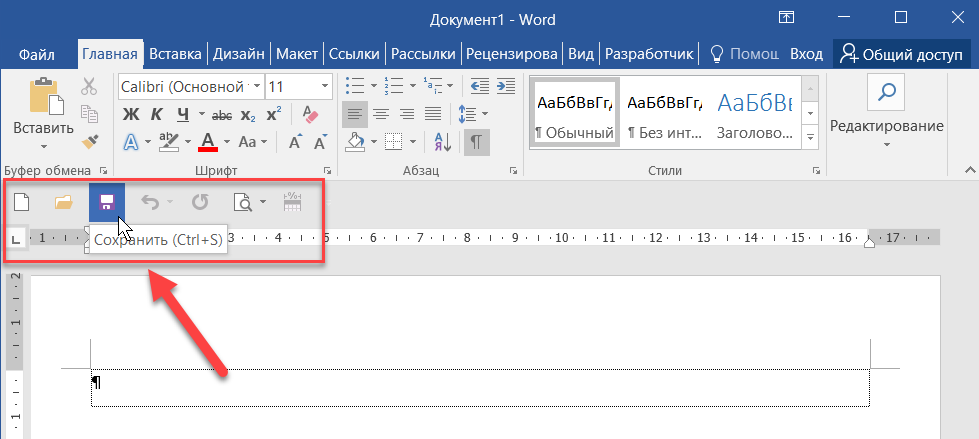
Task: Clear all formatting with eraser icon
Action: 310,114
